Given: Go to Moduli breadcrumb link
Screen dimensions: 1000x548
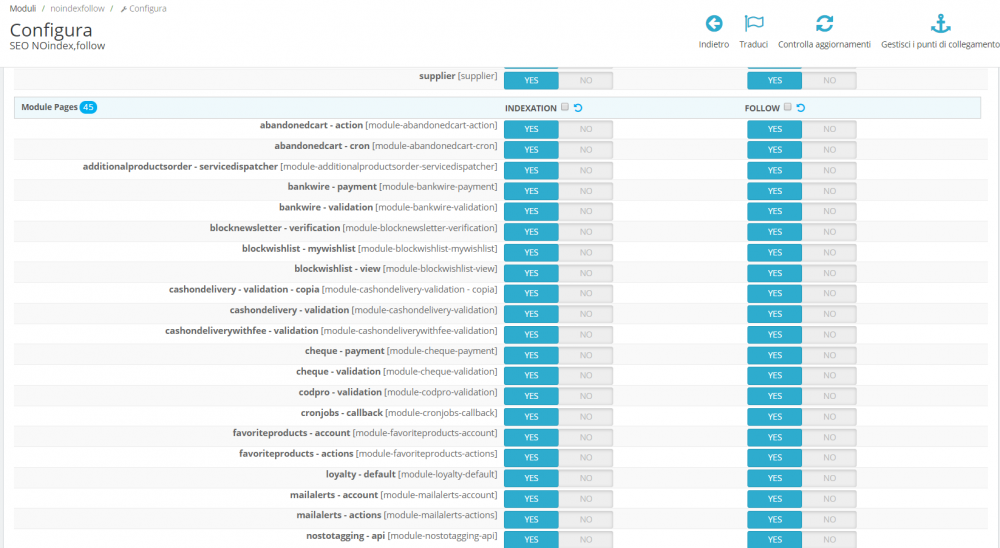Looking at the screenshot, I should coord(22,8).
